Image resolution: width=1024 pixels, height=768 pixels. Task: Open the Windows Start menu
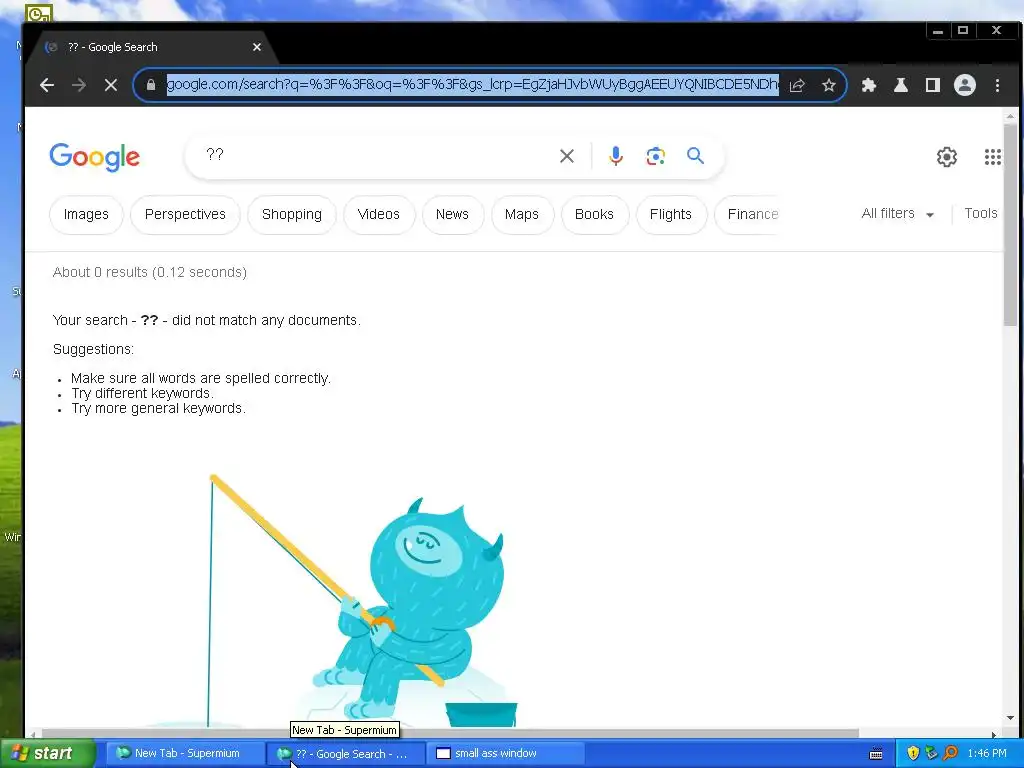[x=48, y=754]
